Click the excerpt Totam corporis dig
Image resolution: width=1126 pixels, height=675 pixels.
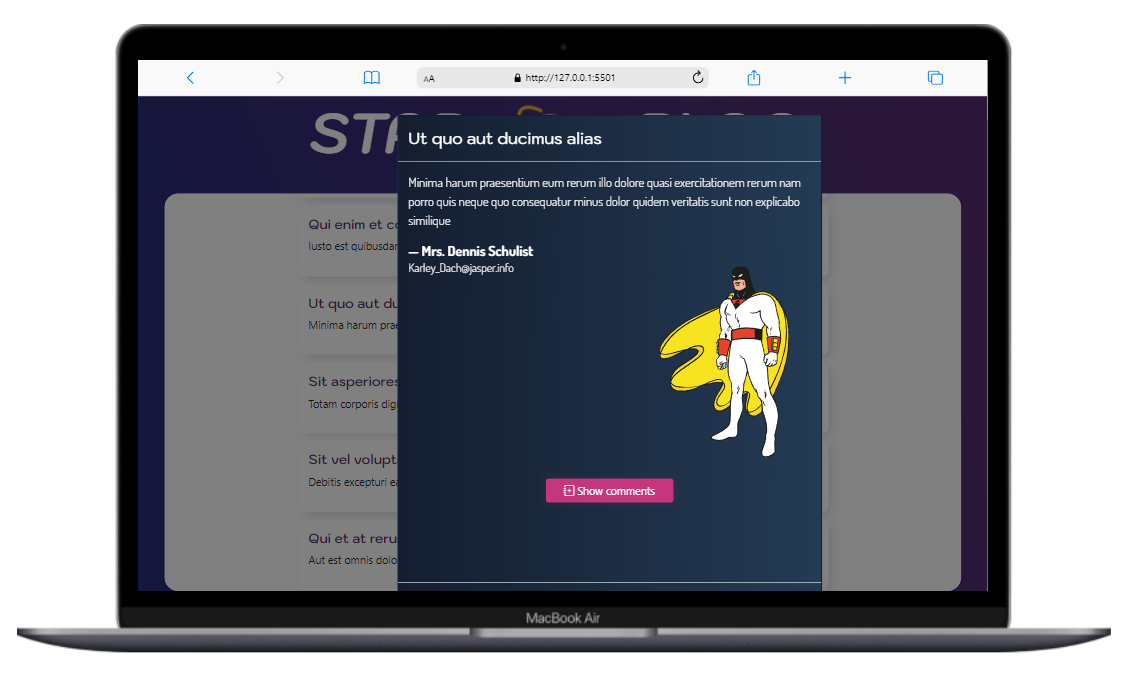[353, 404]
